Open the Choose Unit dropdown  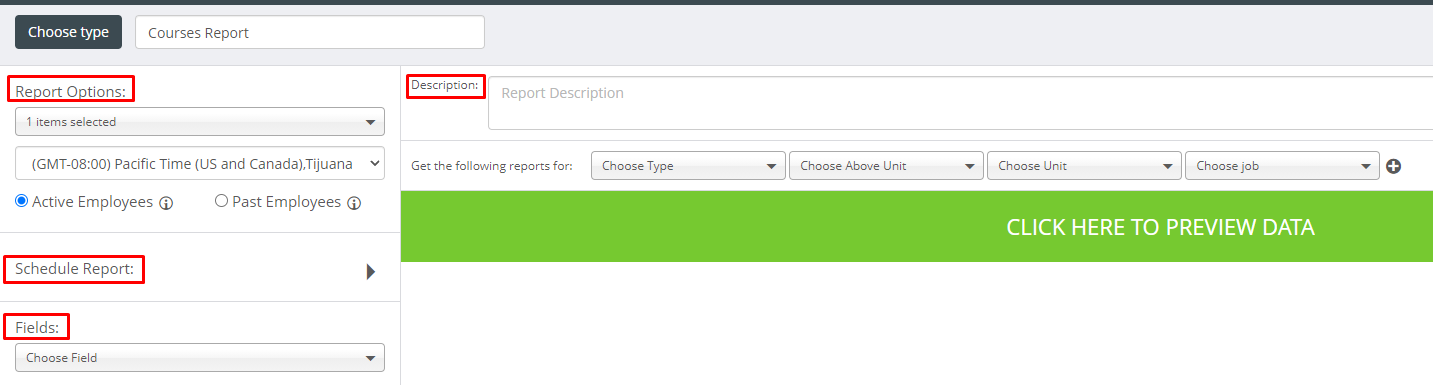coord(1084,166)
